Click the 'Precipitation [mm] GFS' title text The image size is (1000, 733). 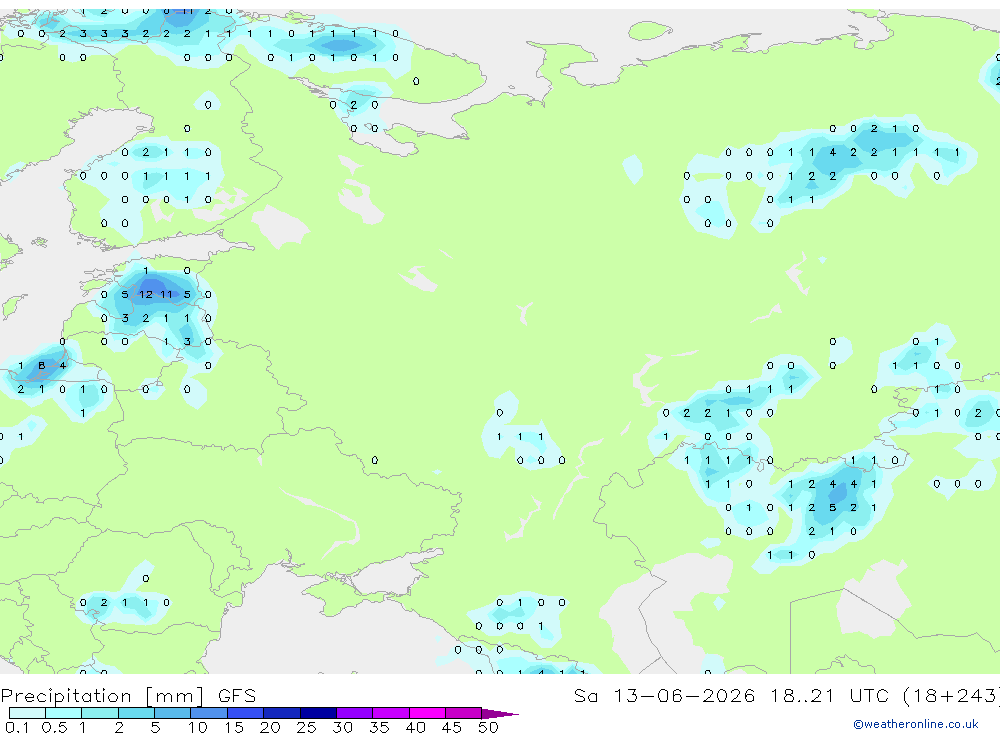[x=128, y=696]
